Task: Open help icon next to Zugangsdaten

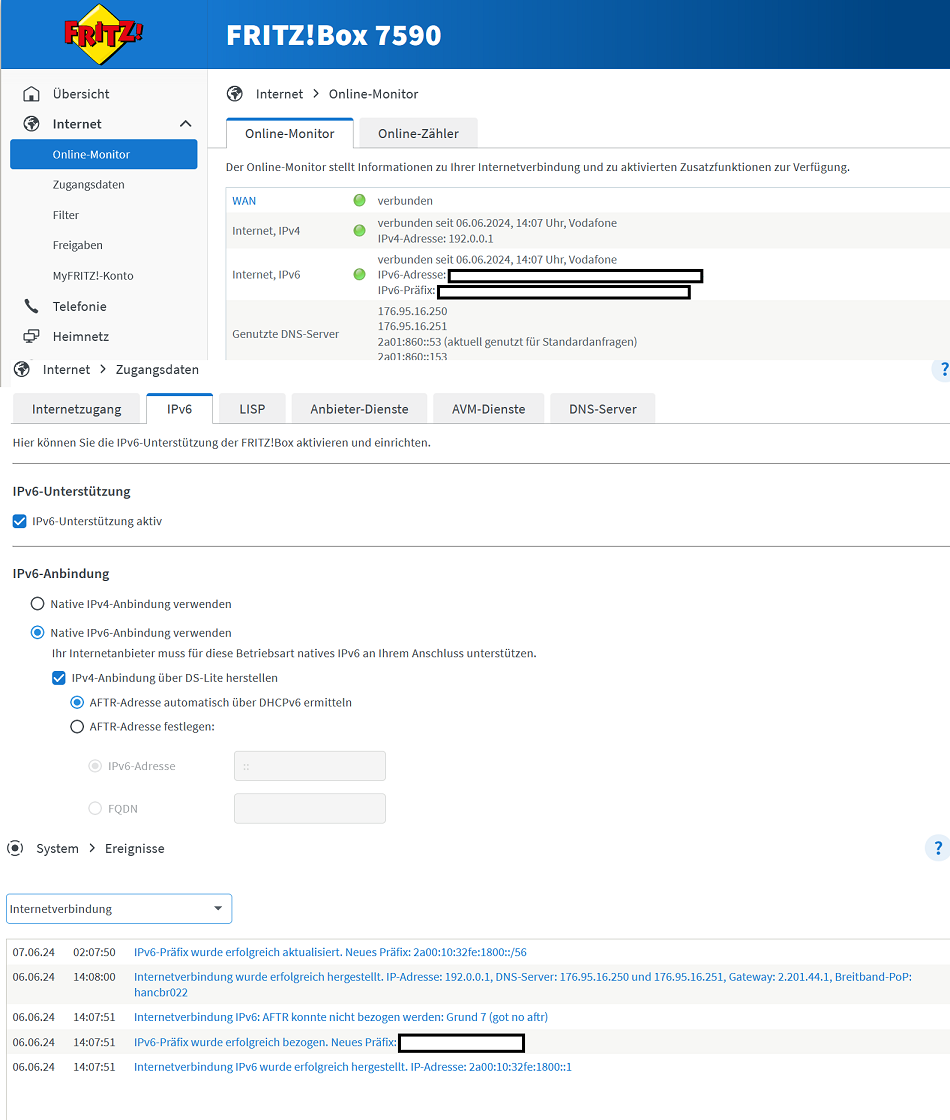Action: point(944,369)
